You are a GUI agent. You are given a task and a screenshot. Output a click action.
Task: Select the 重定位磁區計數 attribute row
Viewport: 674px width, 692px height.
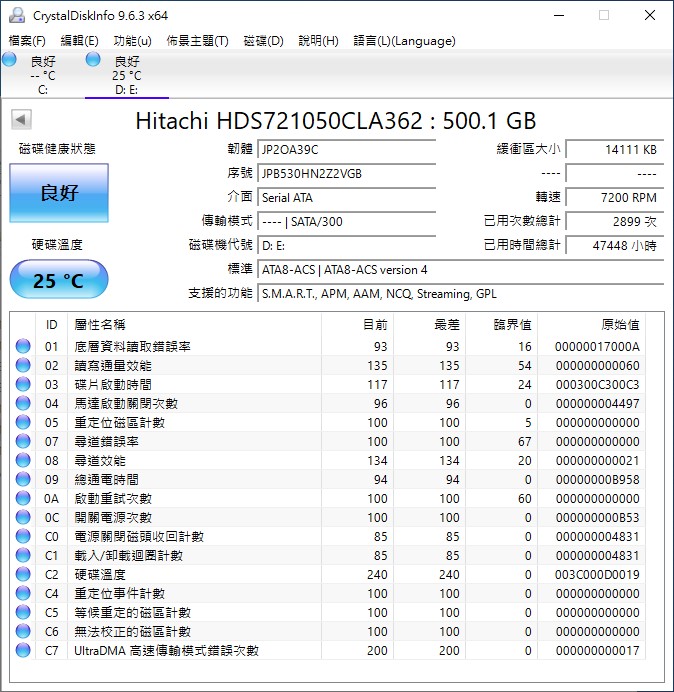pyautogui.click(x=328, y=422)
